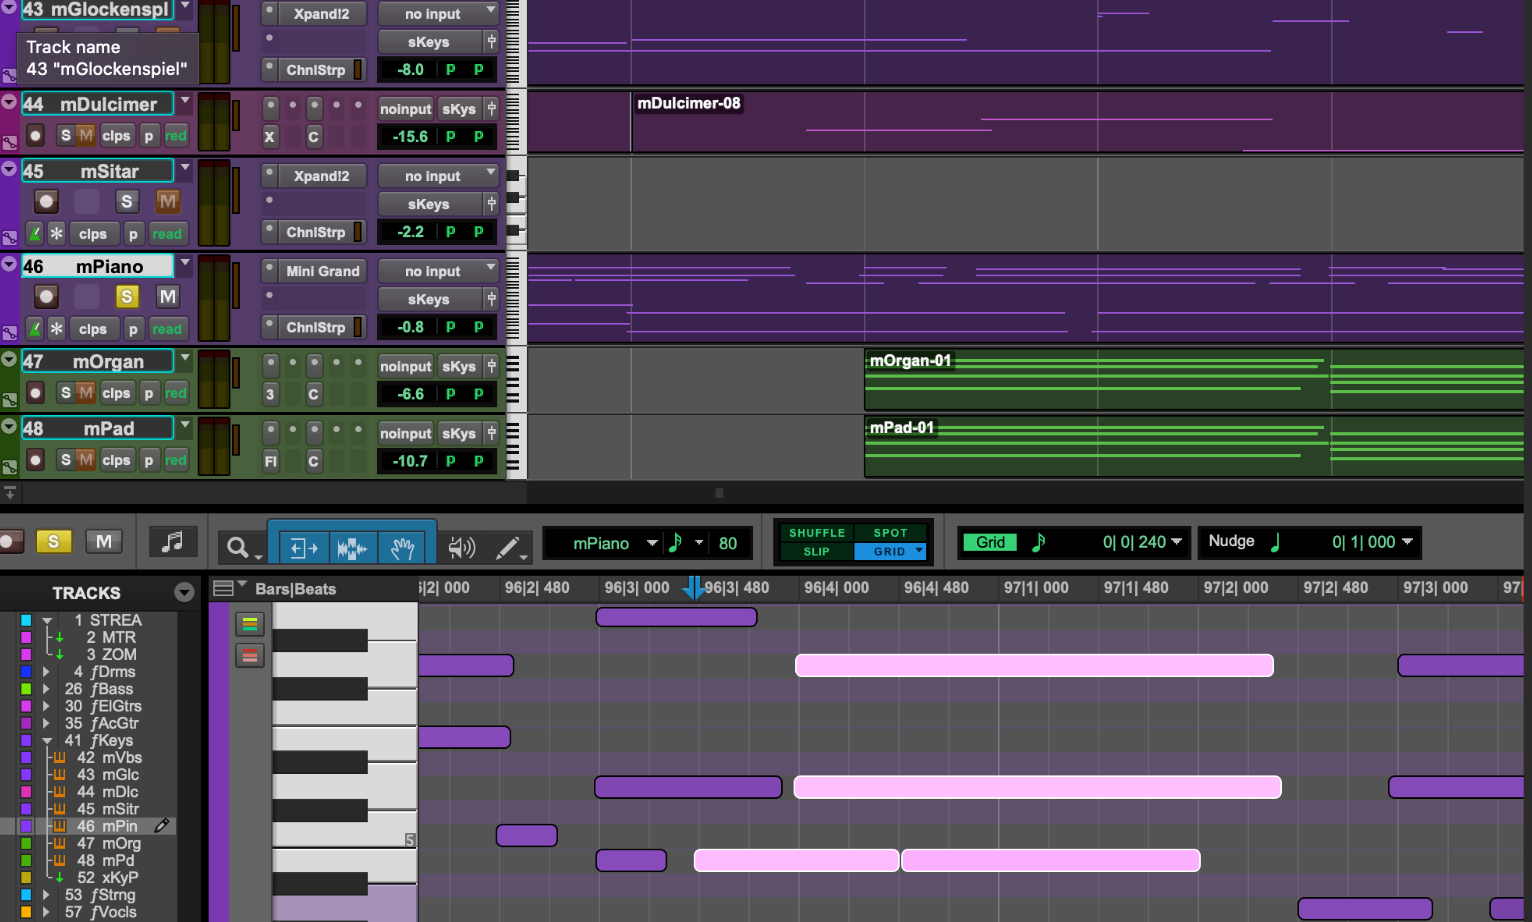Solo the mSitar track

pos(127,201)
